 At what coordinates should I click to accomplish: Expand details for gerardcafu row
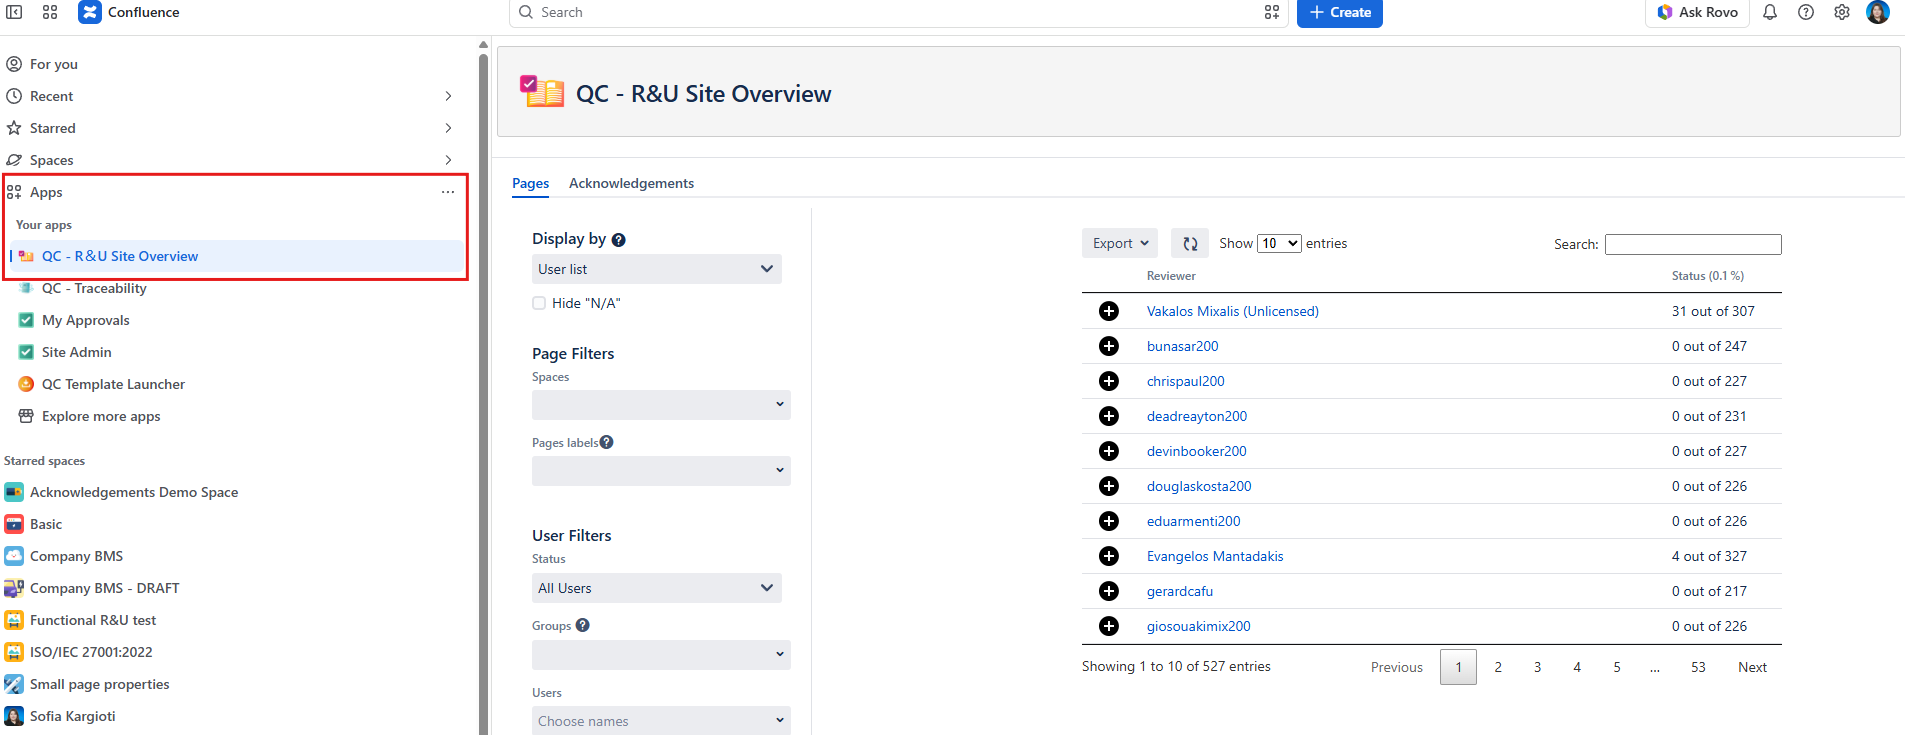1109,591
